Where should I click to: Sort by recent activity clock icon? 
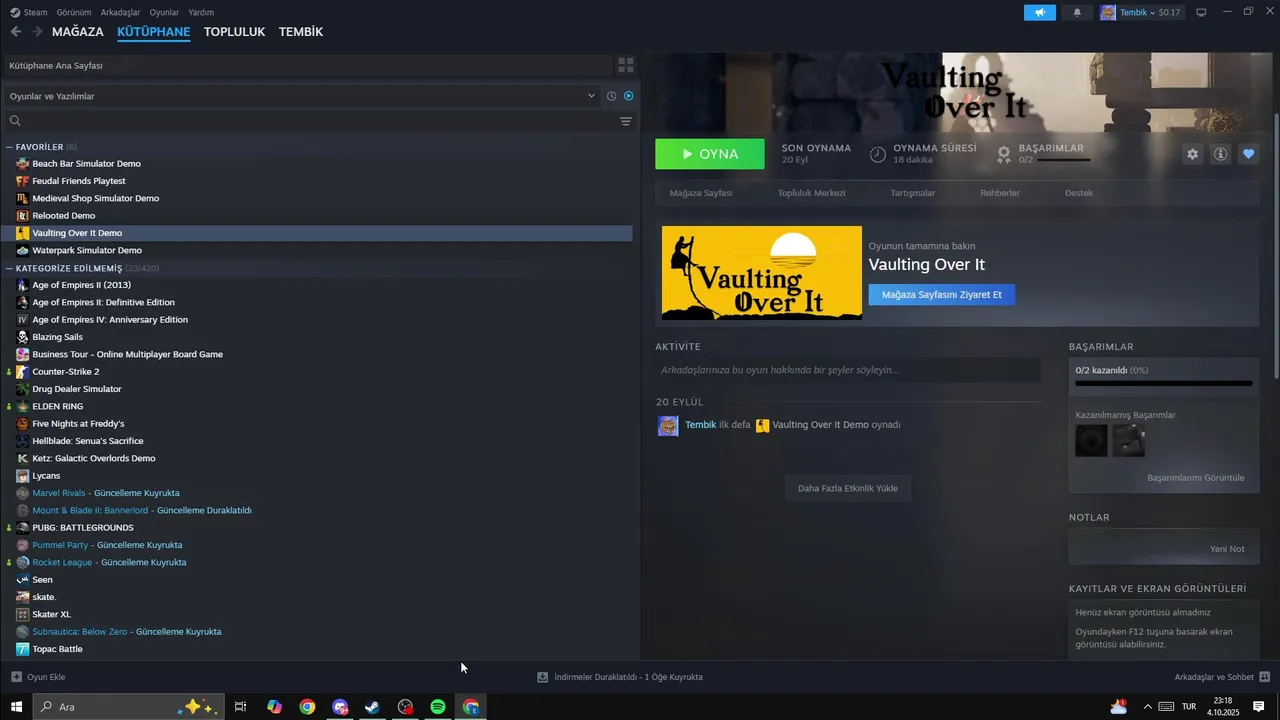point(611,96)
